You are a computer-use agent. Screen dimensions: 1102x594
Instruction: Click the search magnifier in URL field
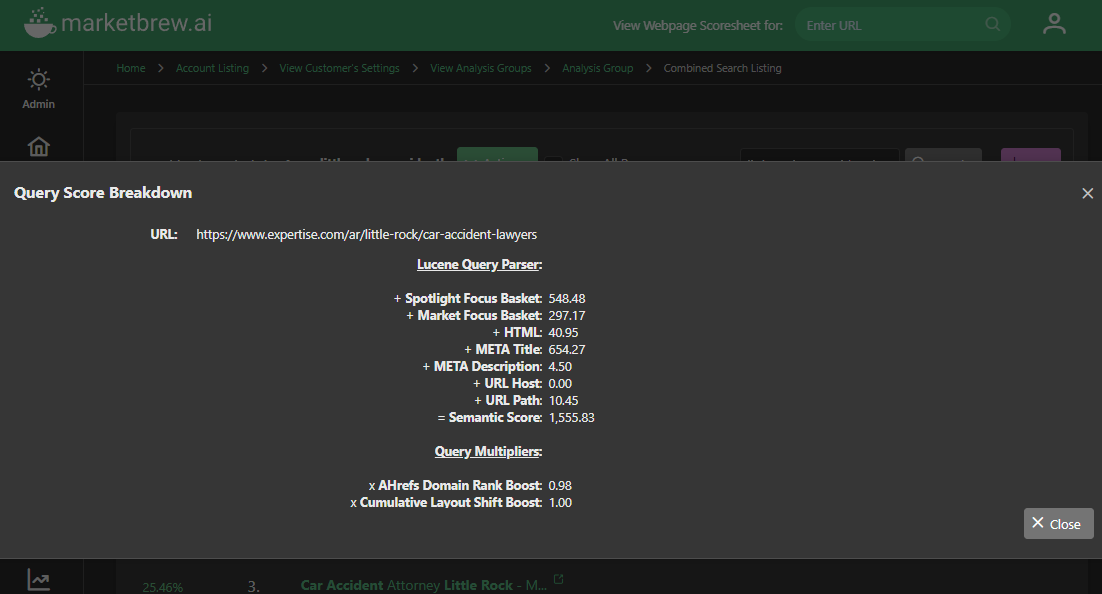coord(992,25)
